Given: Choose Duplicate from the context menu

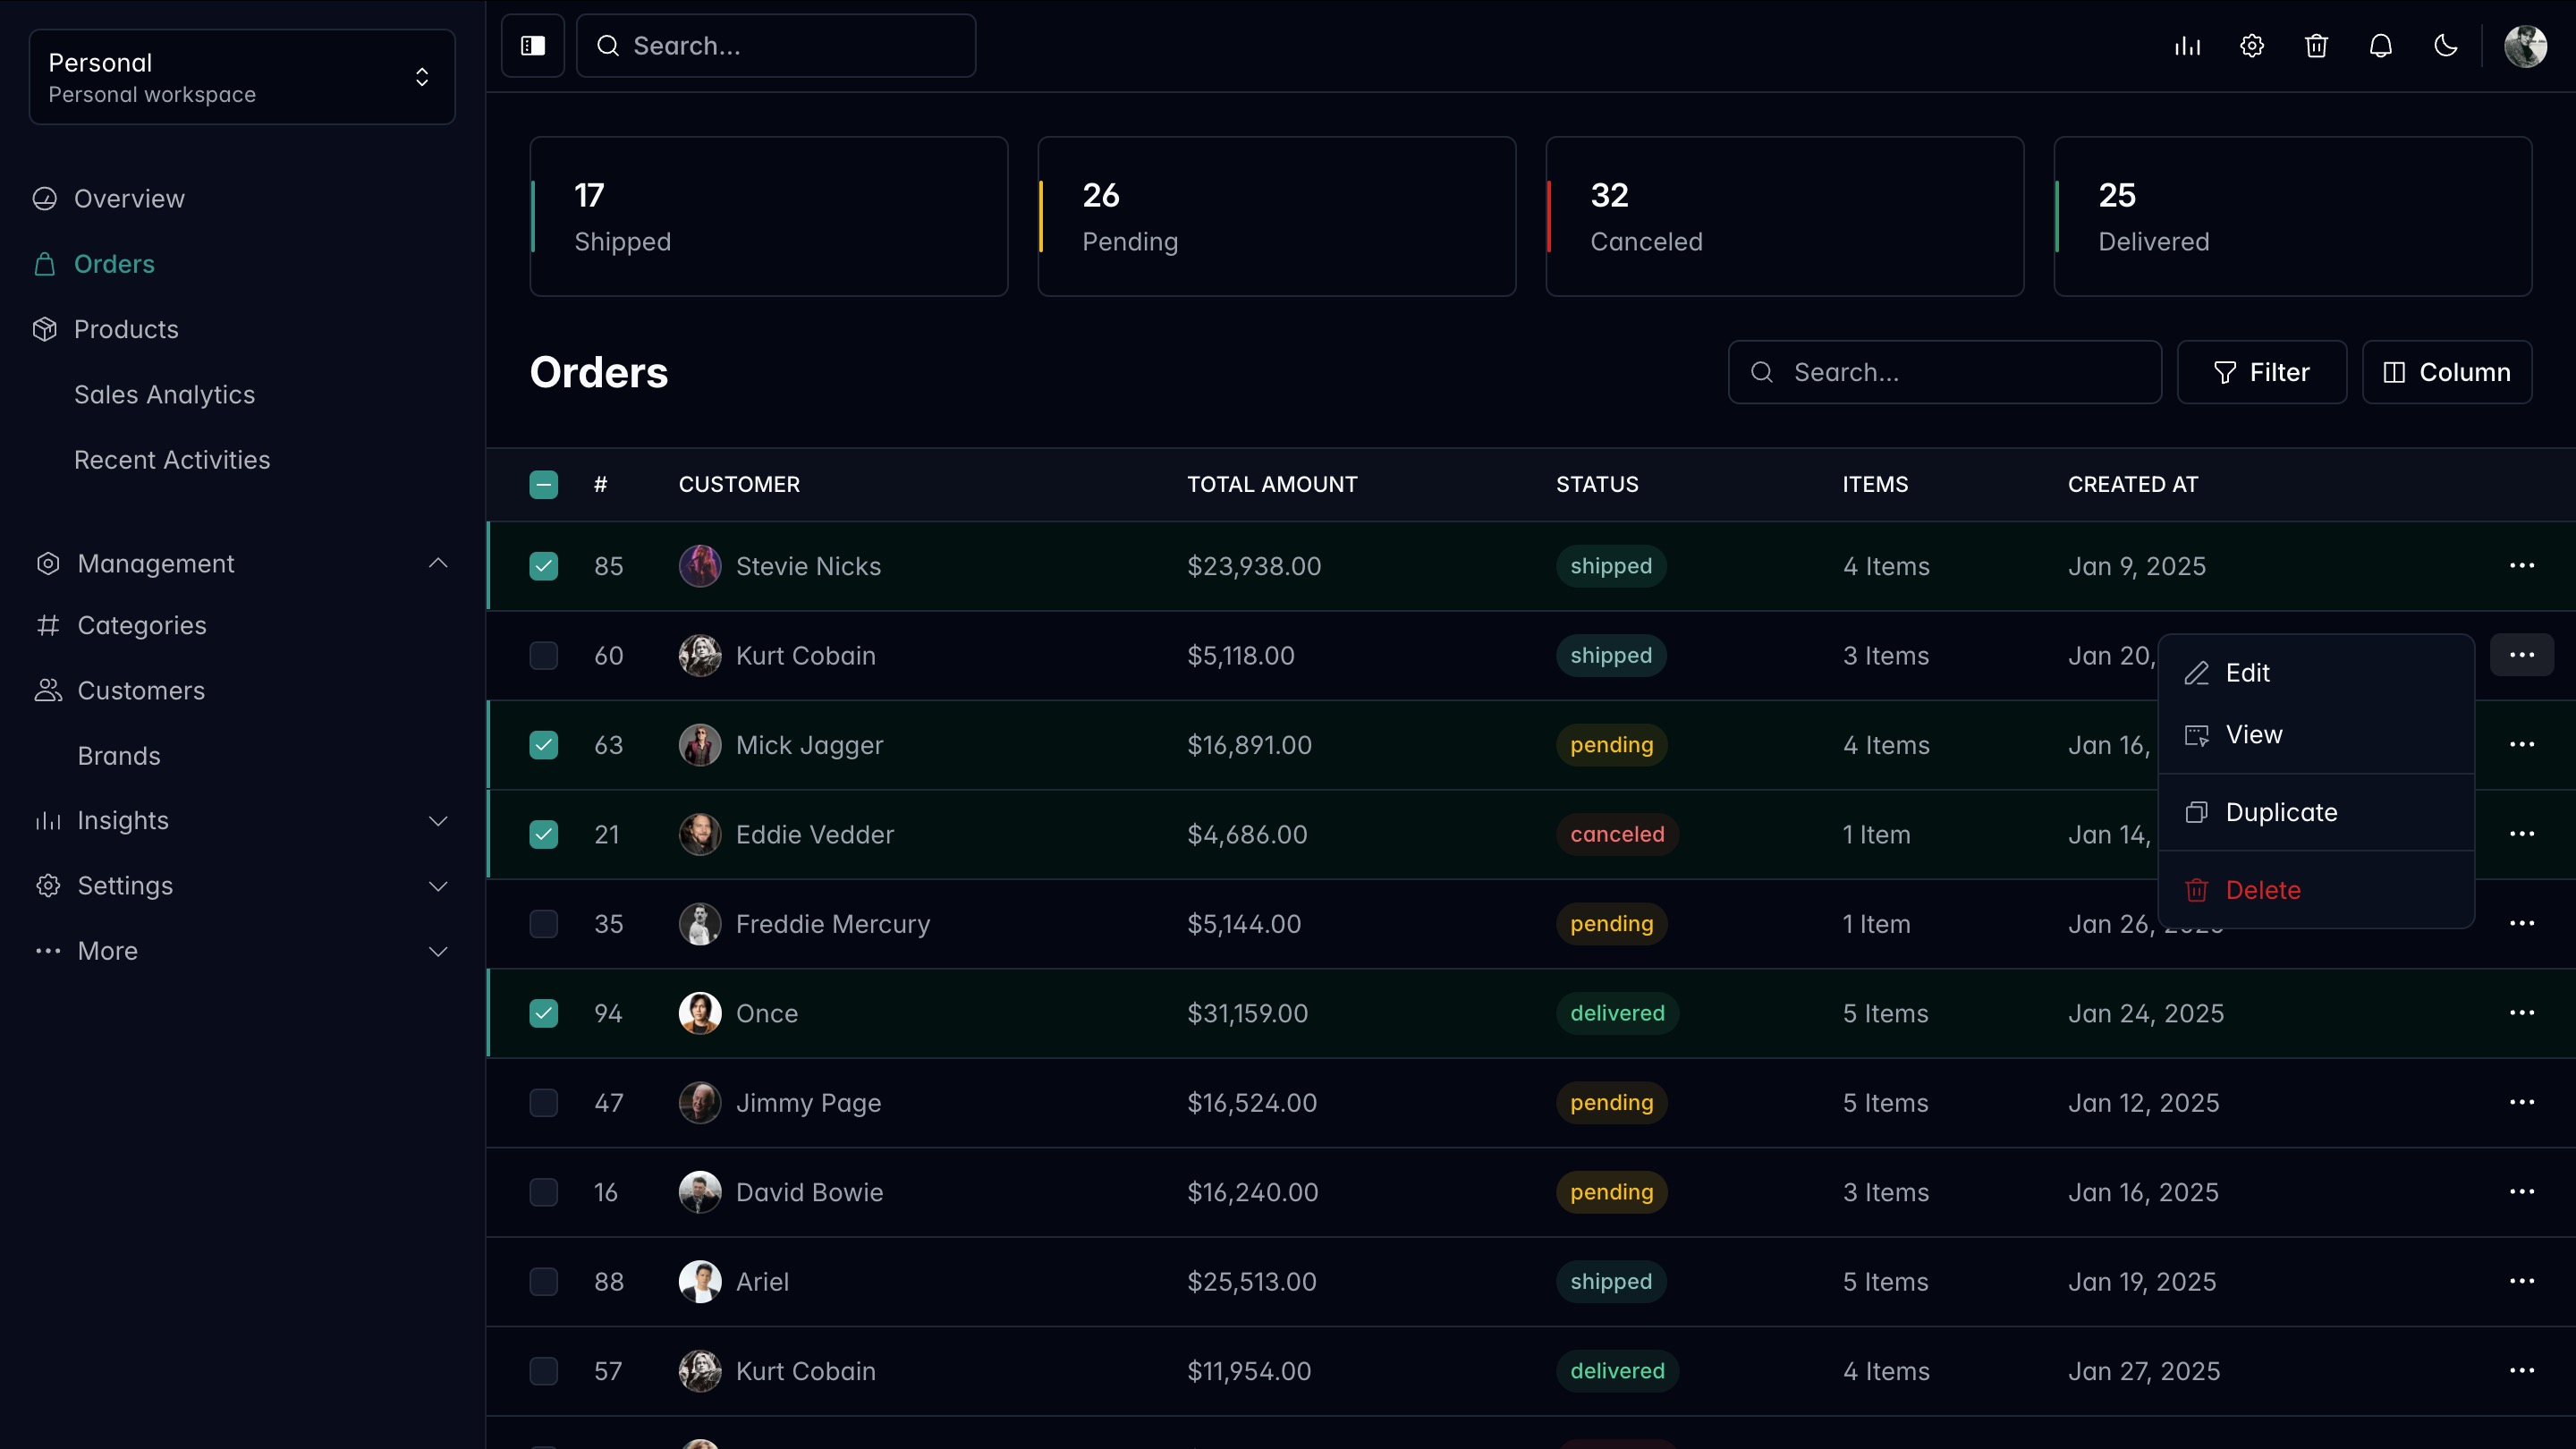Looking at the screenshot, I should (2280, 812).
